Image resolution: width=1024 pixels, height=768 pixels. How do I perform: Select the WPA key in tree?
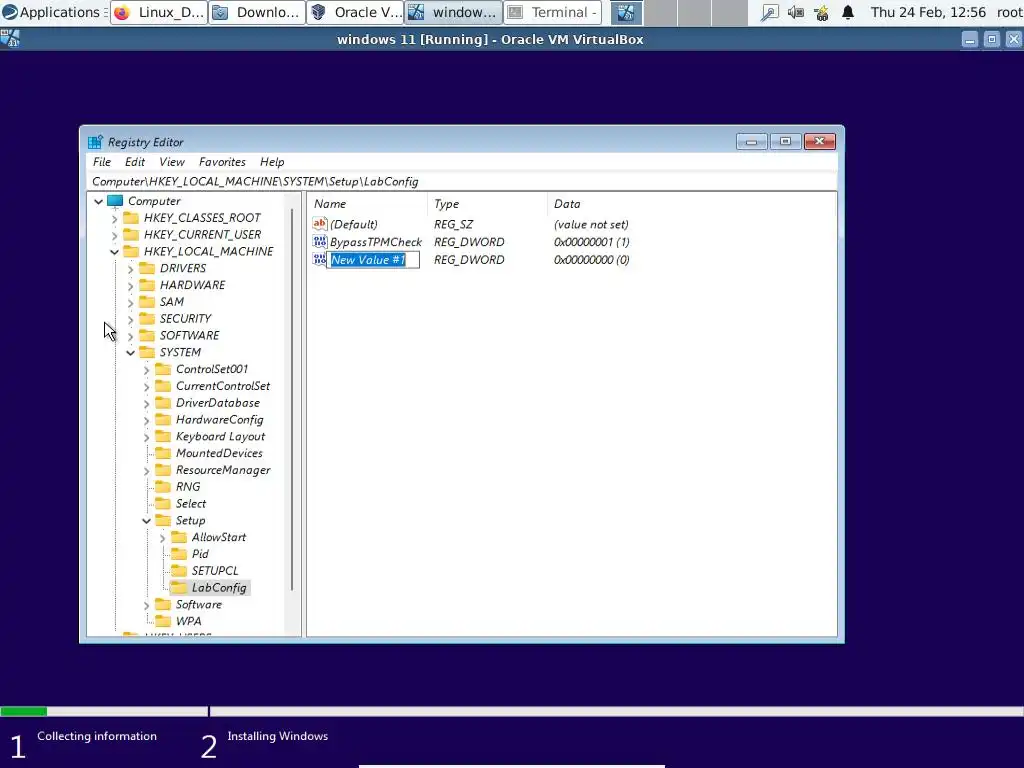(x=189, y=621)
